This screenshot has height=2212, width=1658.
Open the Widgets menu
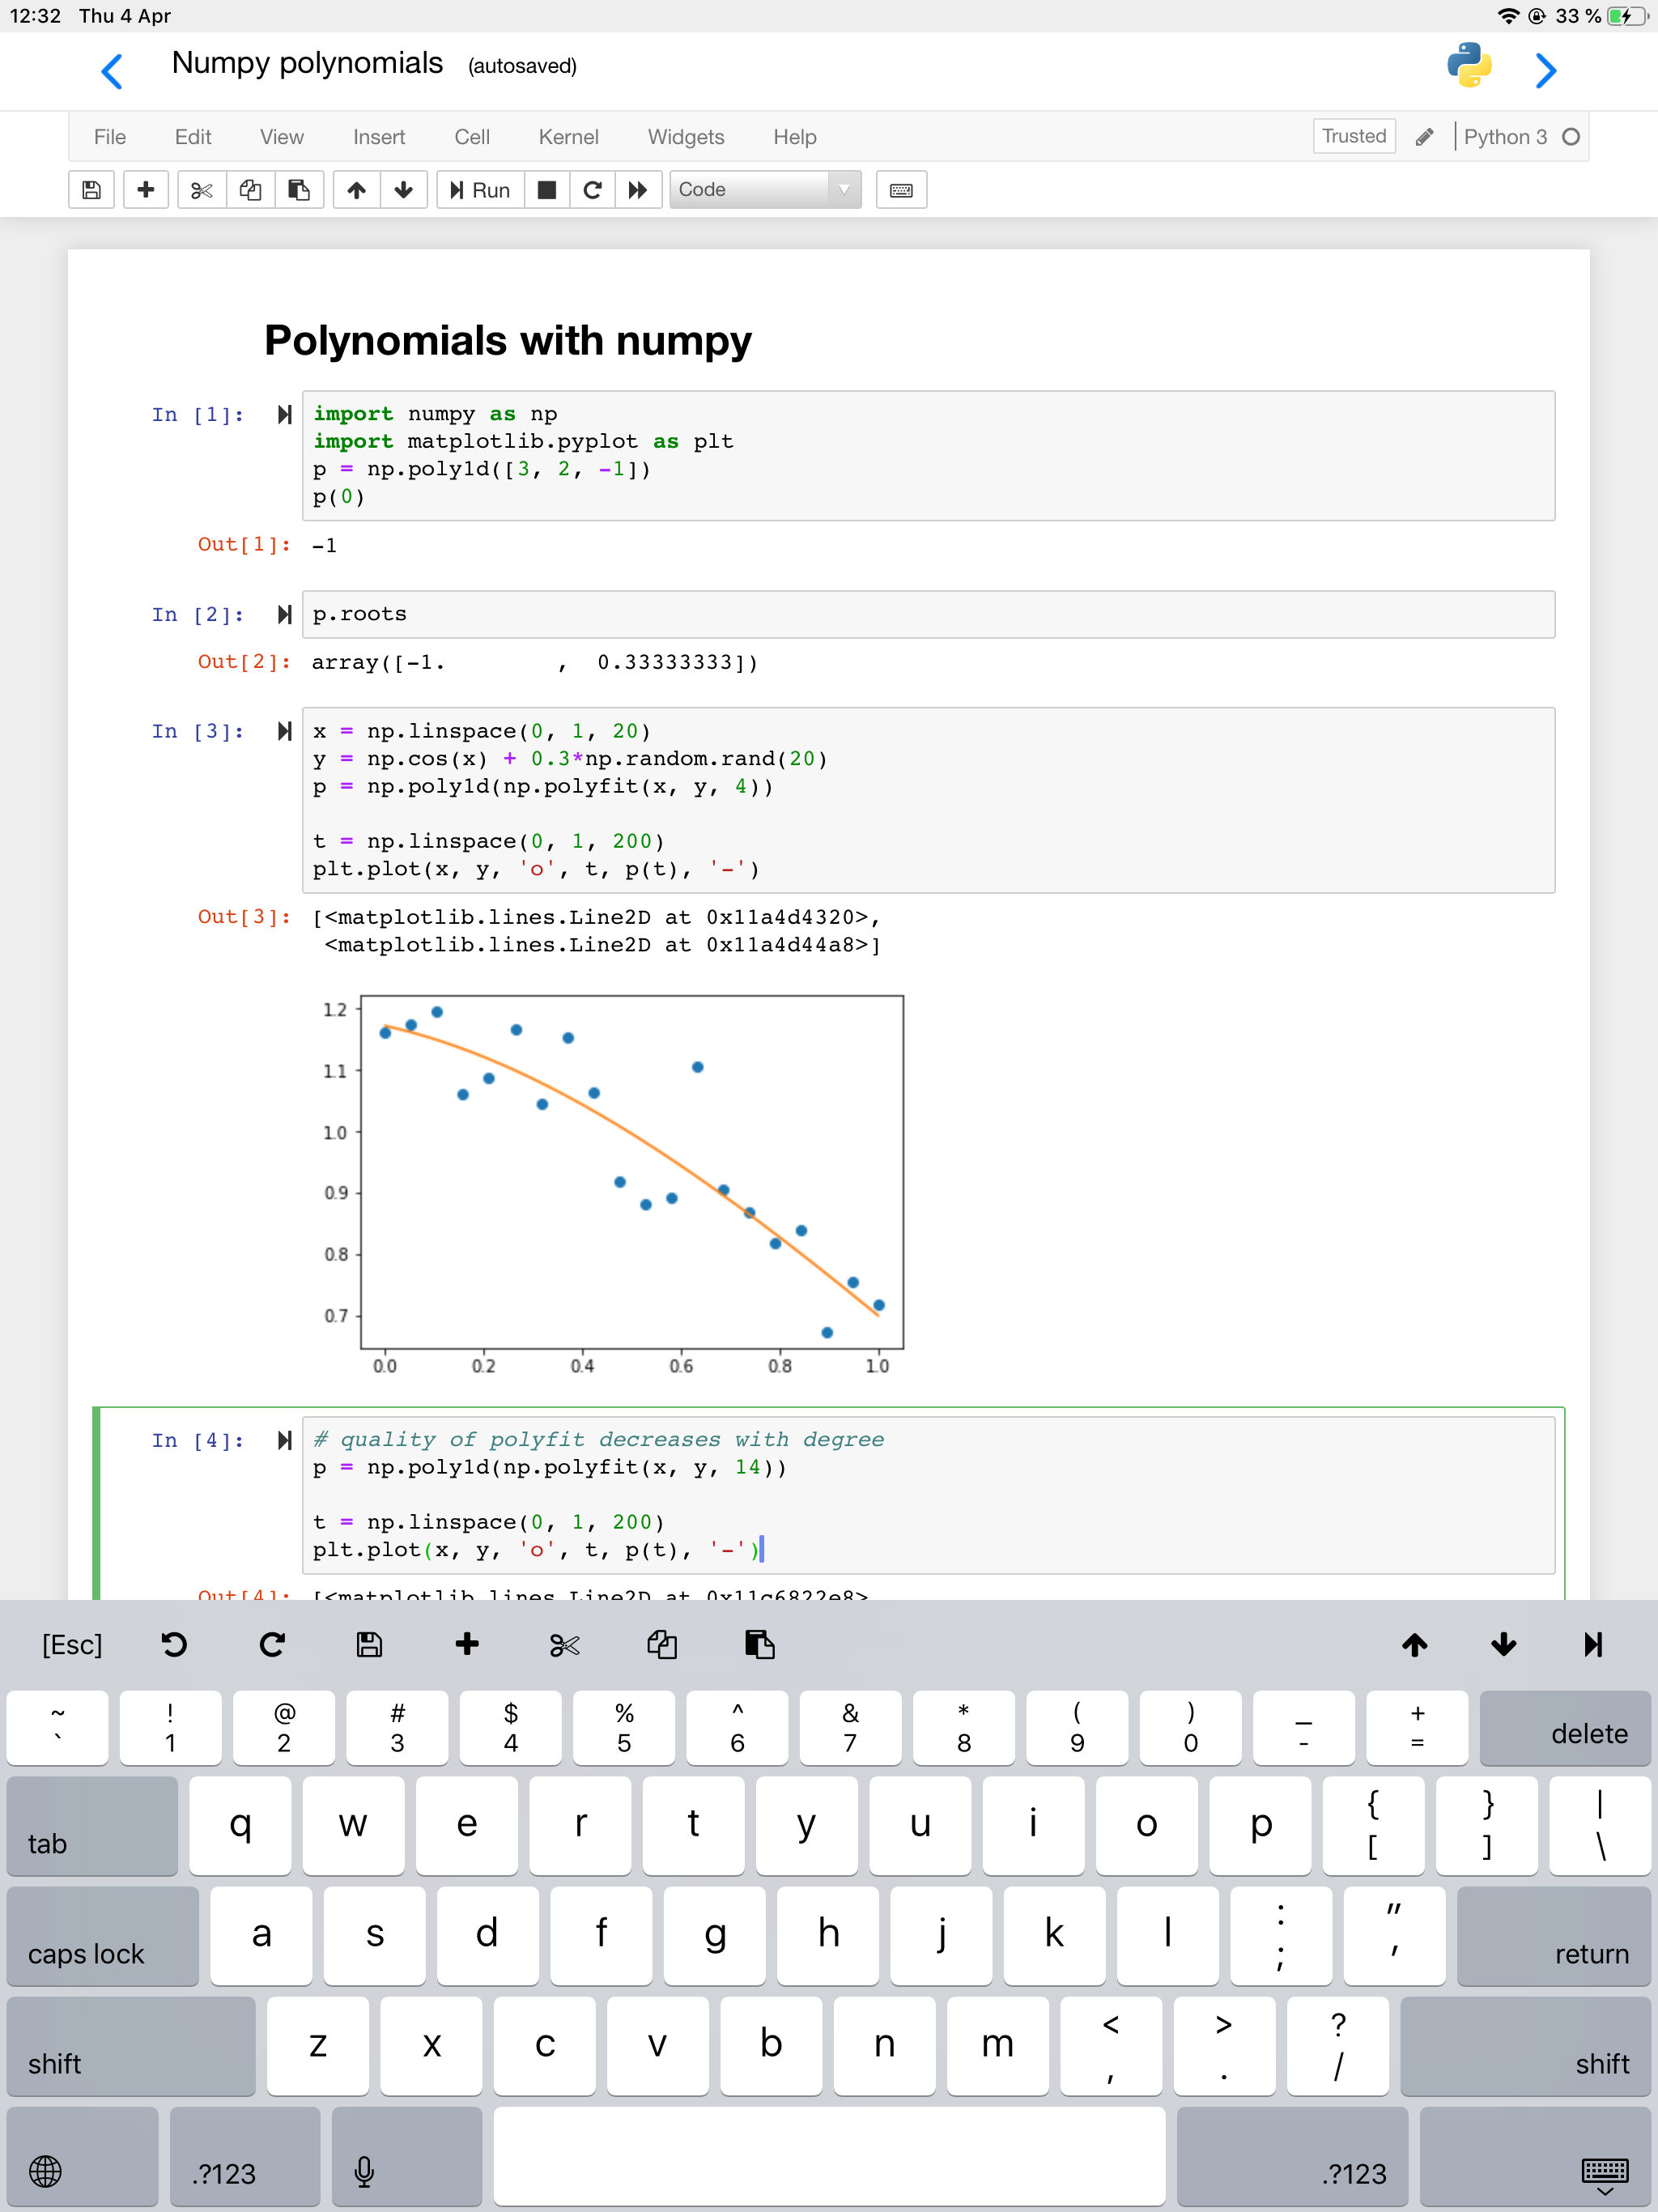point(686,137)
